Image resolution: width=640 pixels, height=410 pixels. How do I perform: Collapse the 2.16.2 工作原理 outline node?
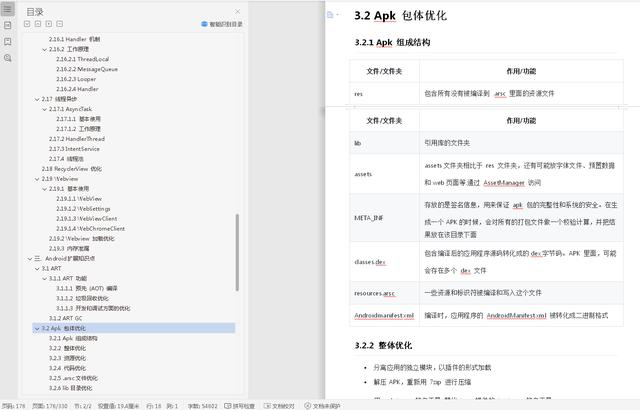tap(45, 48)
